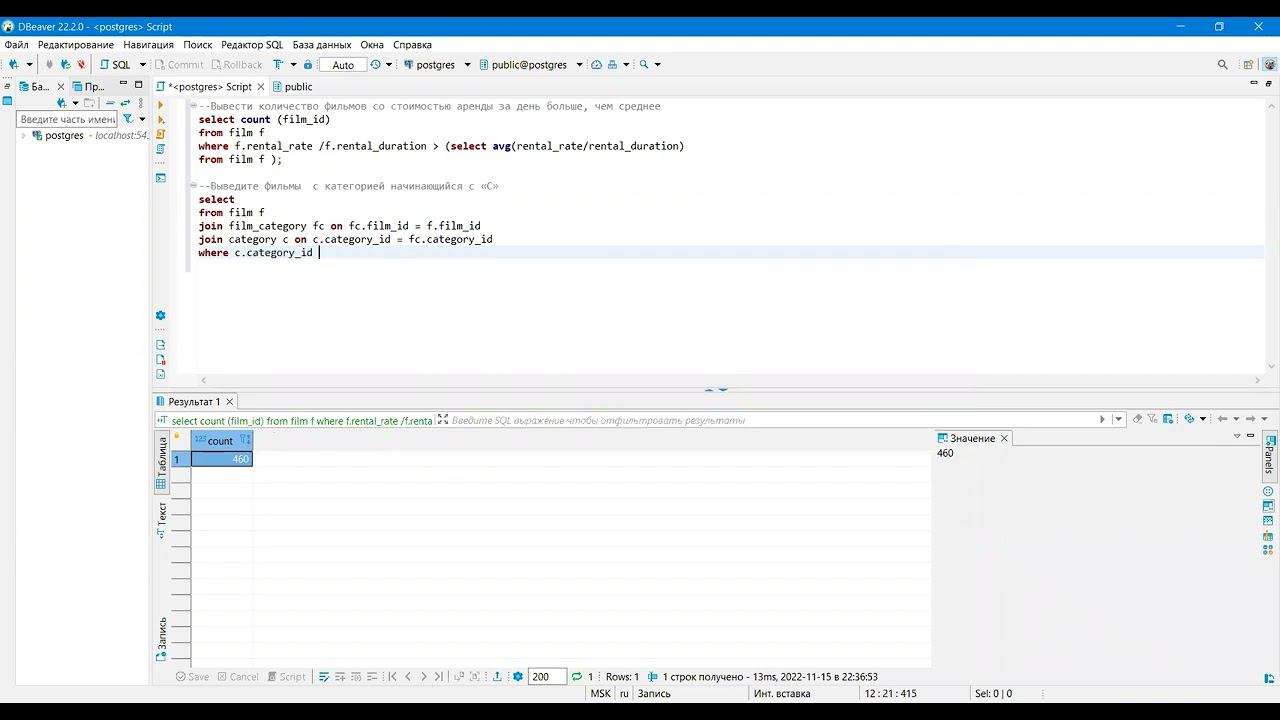Open the Редактор SQL menu

coord(252,45)
